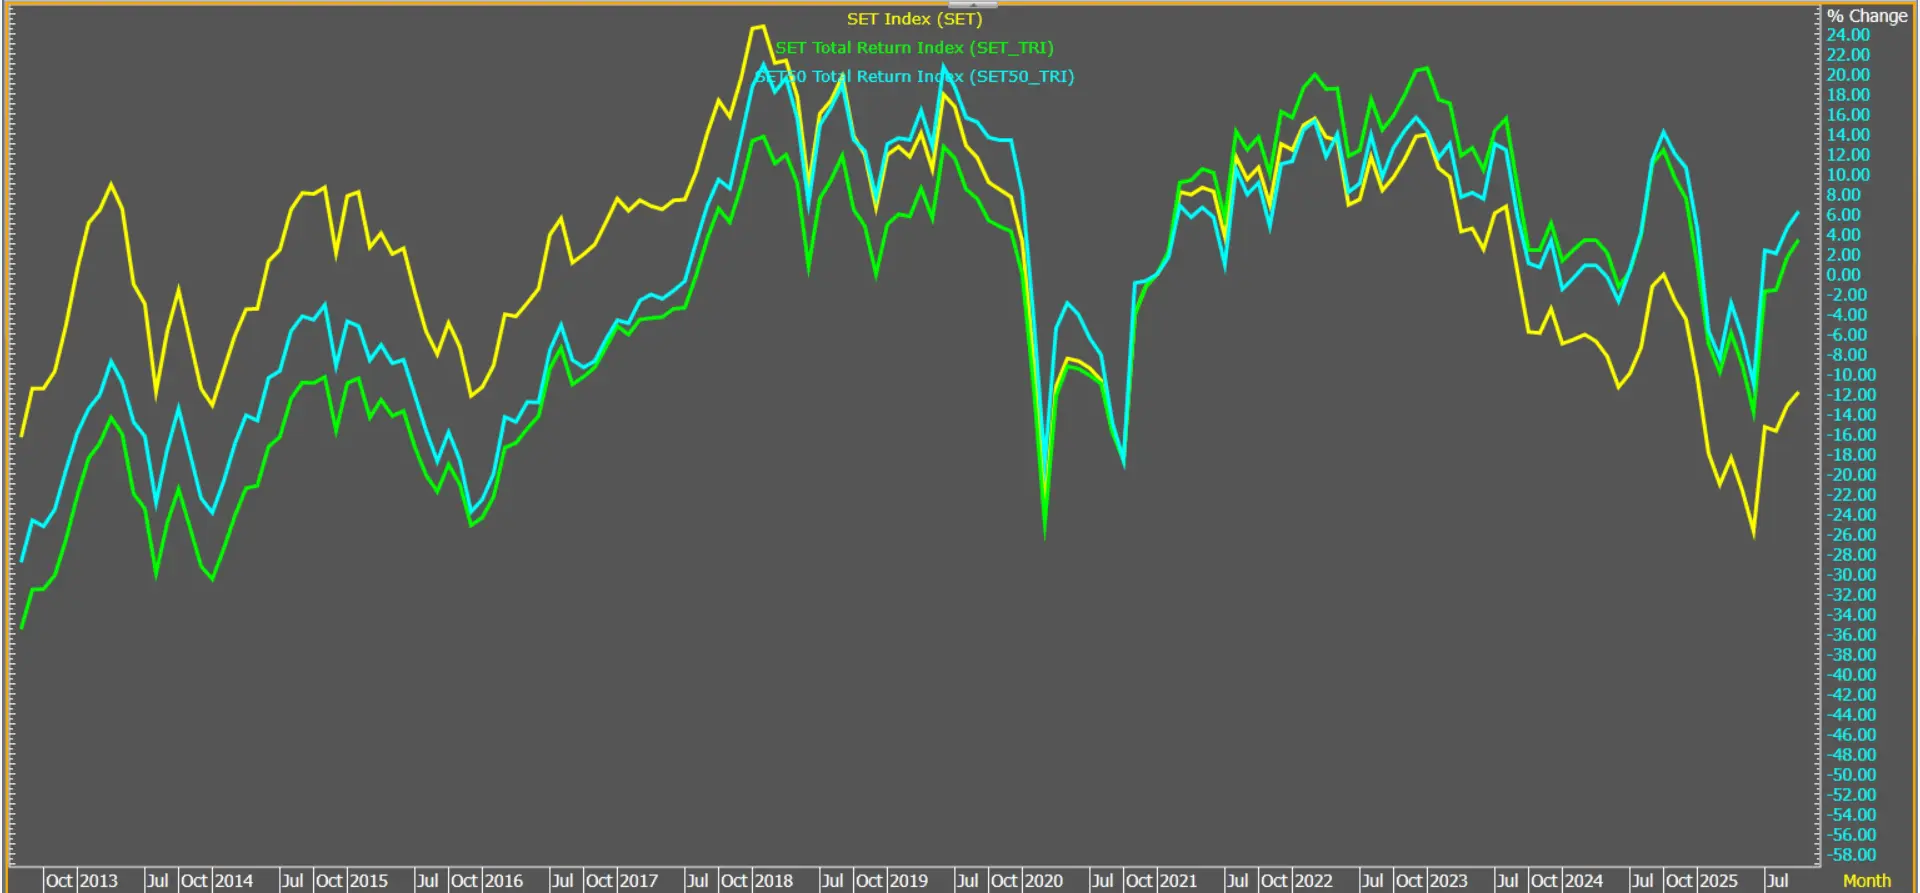Click the -26.00 value on the y-axis
The height and width of the screenshot is (893, 1920).
tap(1851, 535)
